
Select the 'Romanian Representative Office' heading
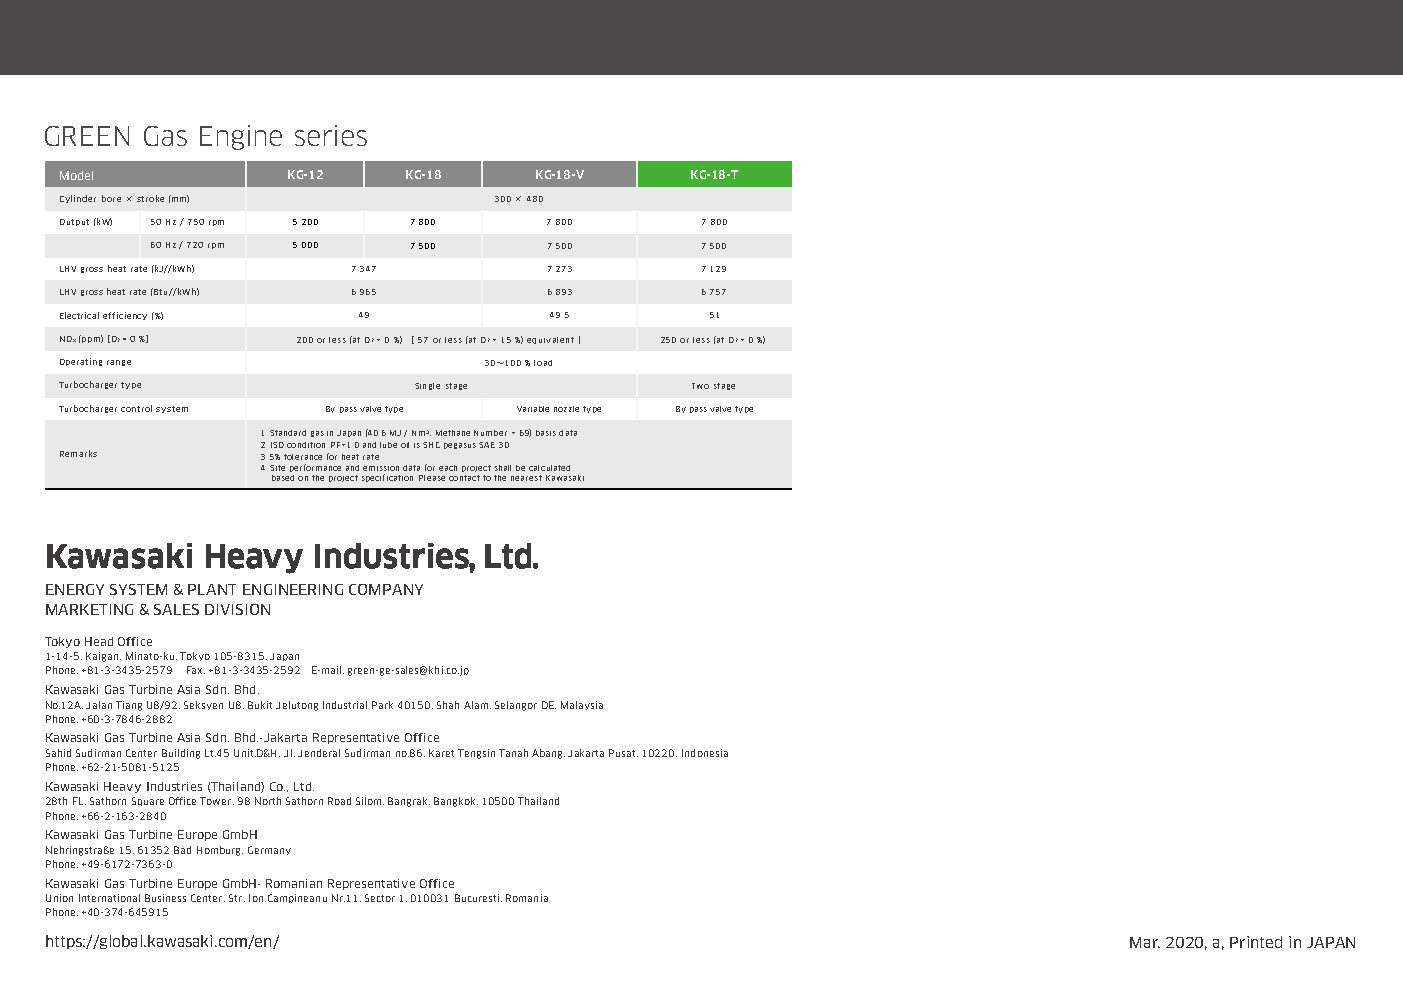coord(250,884)
